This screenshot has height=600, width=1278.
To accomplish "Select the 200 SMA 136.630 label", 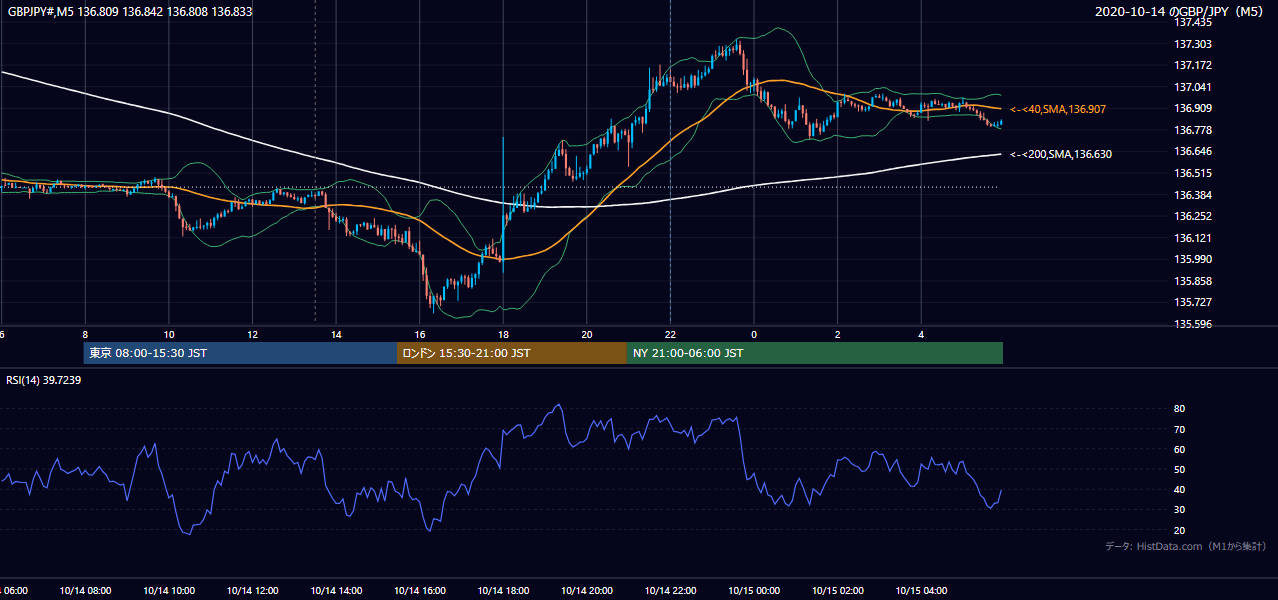I will pyautogui.click(x=1061, y=154).
